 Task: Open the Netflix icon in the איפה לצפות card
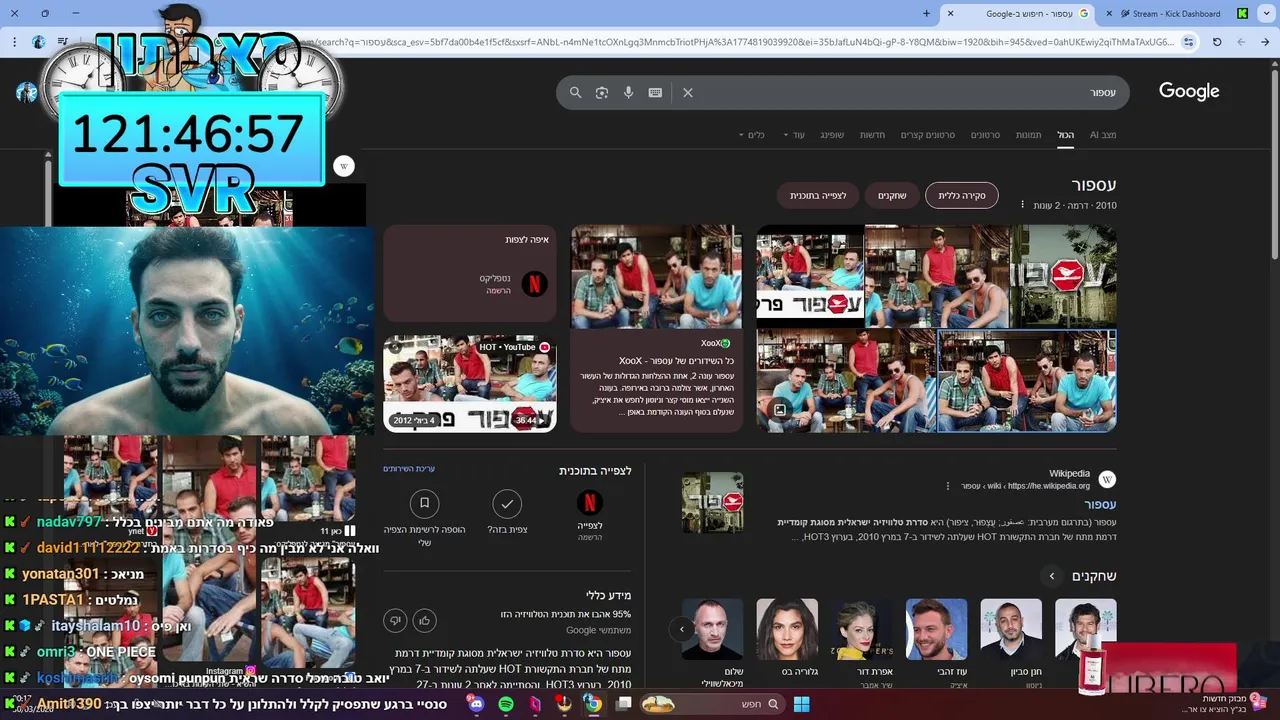(x=534, y=284)
